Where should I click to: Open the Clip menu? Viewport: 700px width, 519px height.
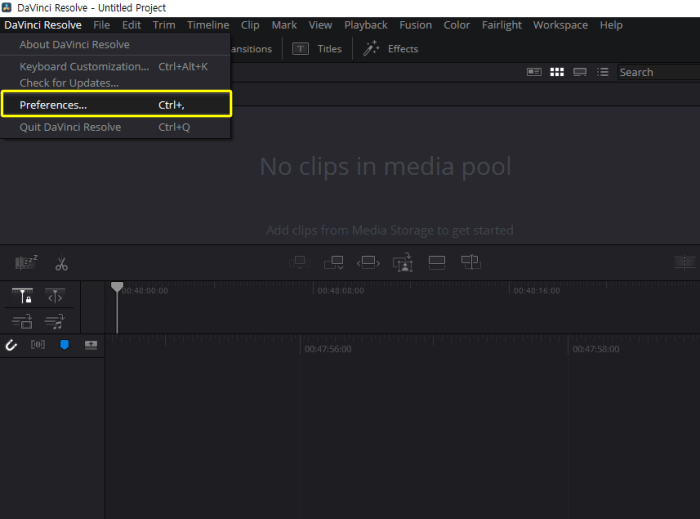coord(250,25)
